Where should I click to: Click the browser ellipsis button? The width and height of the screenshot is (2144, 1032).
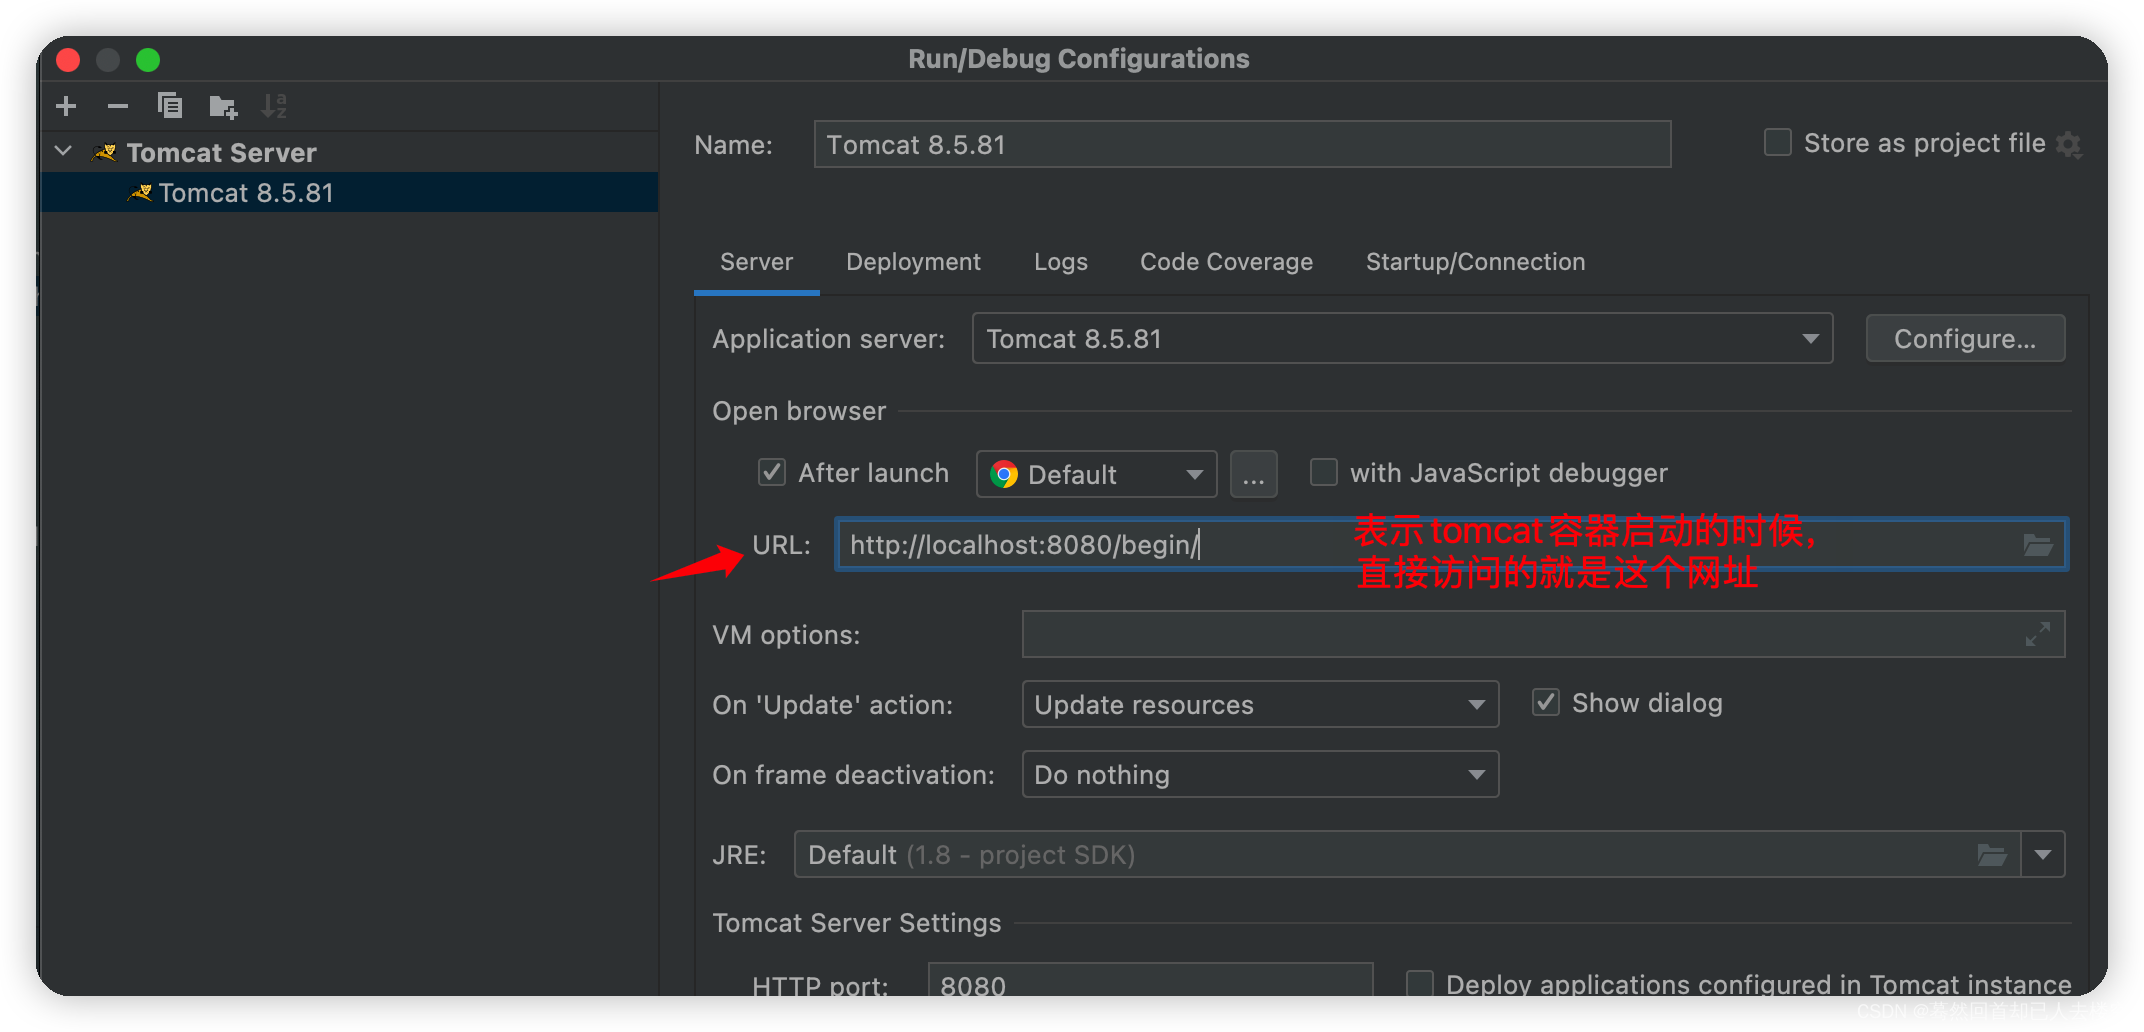[1253, 474]
